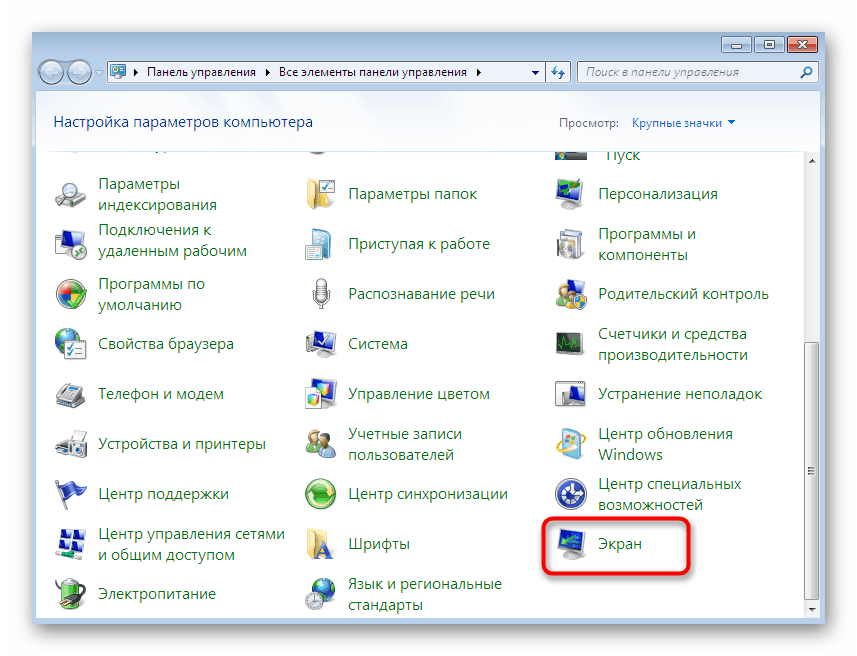Image resolution: width=857 pixels, height=656 pixels.
Task: Open Управление цветом icon
Action: (321, 394)
